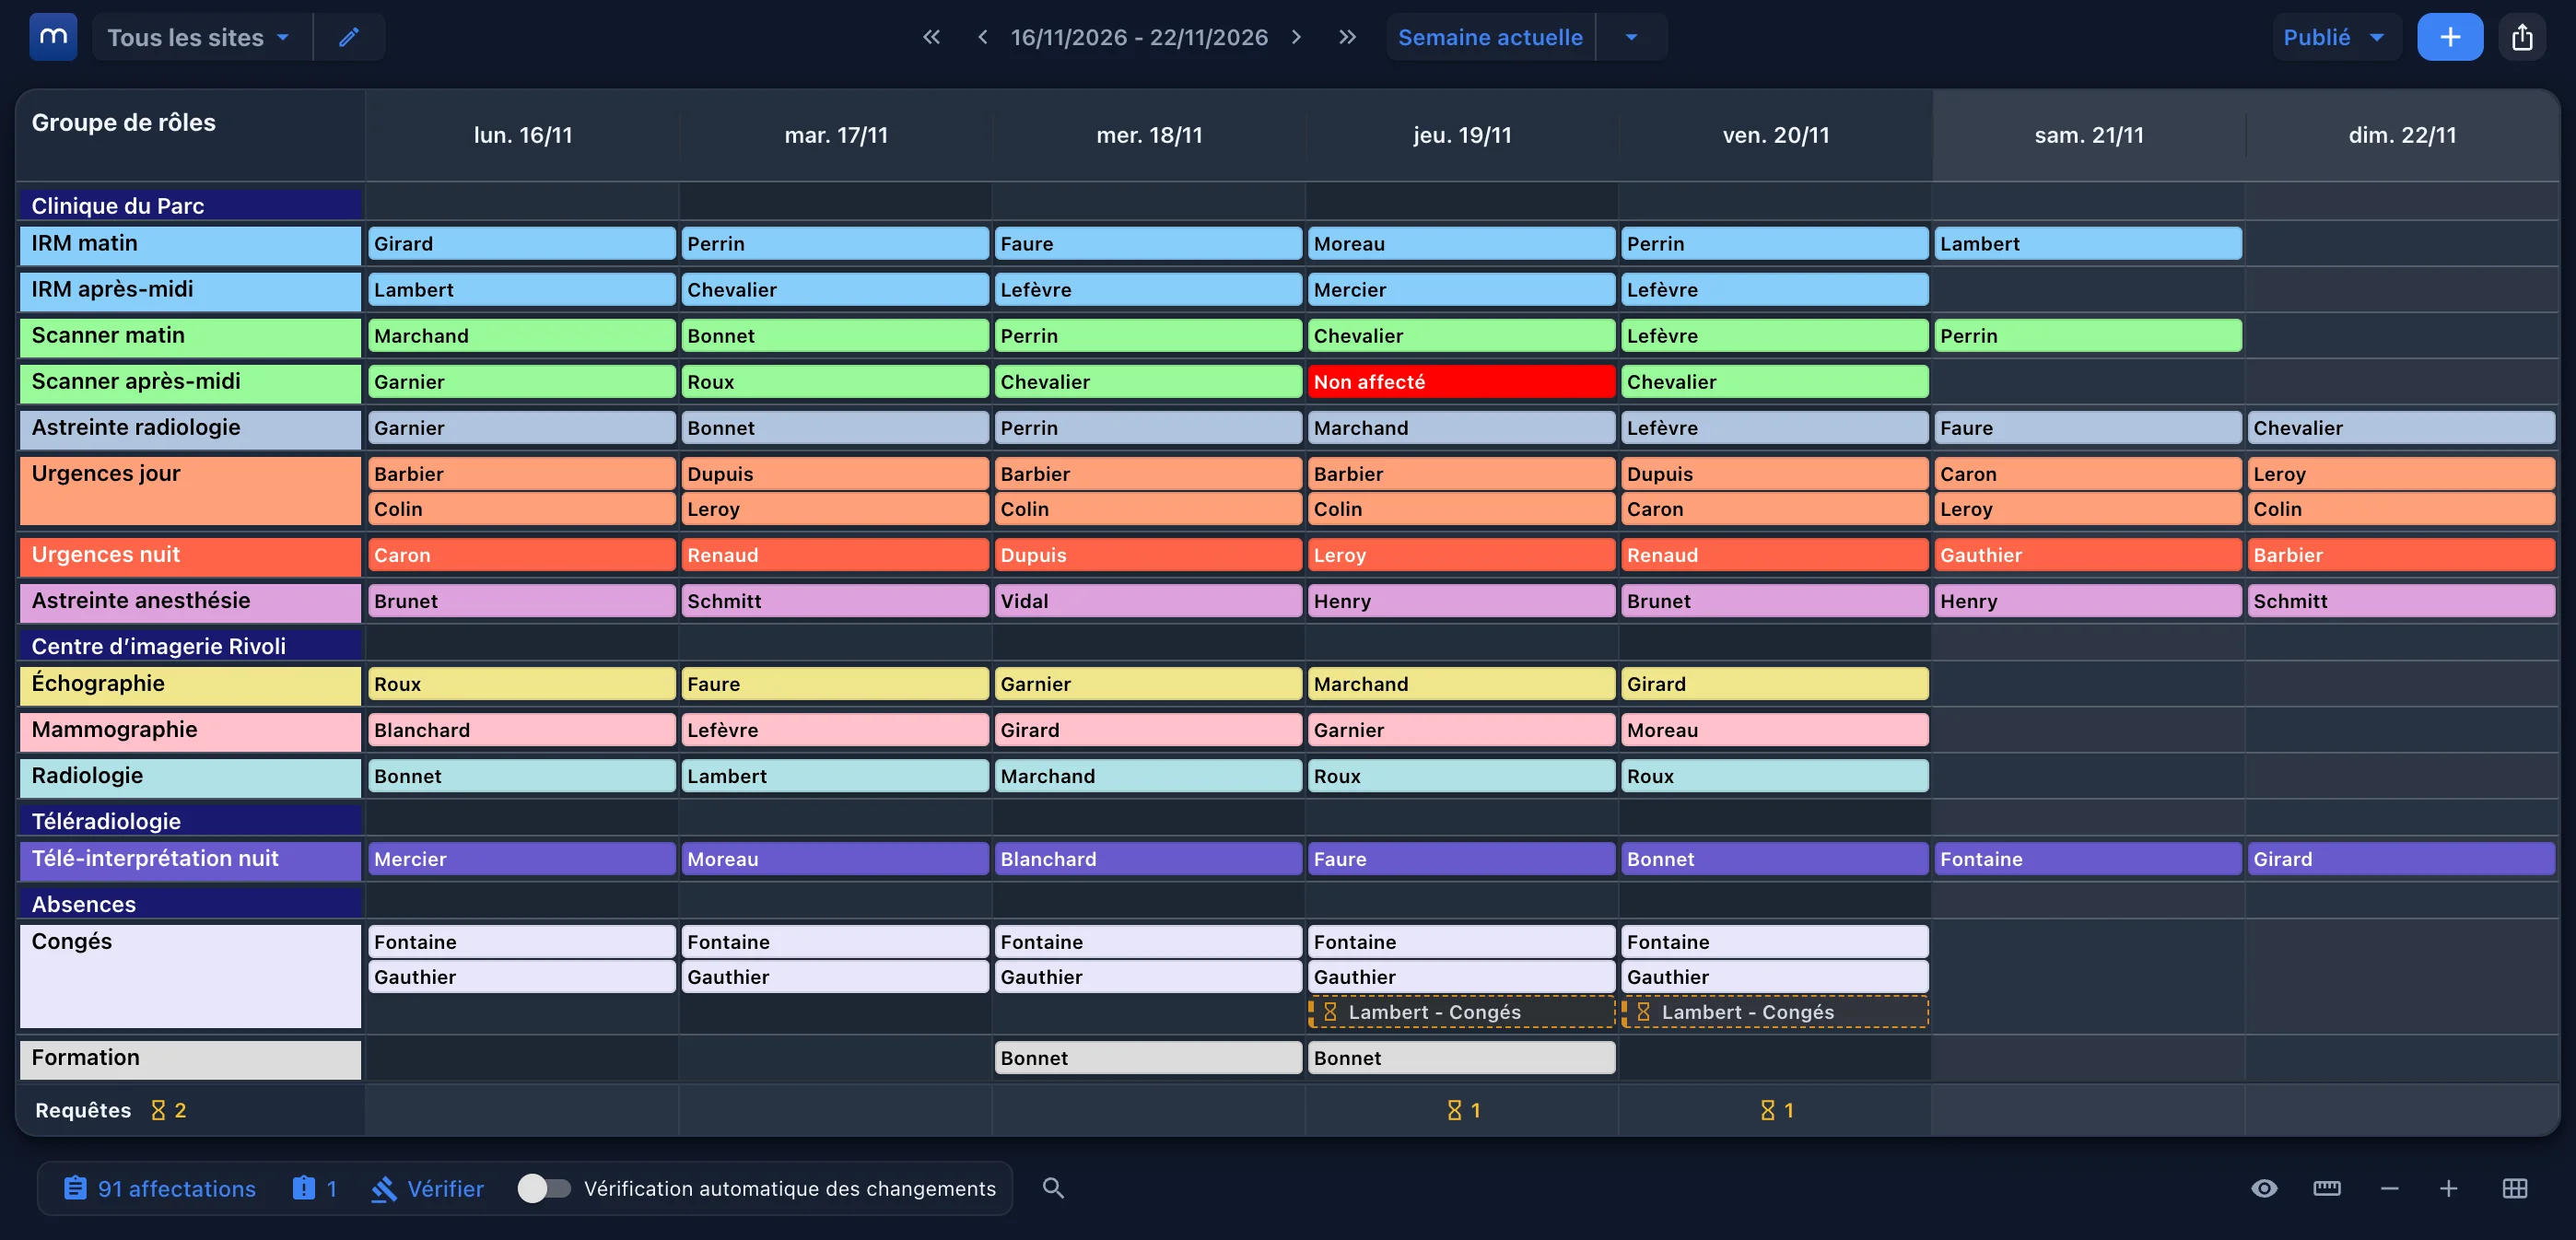
Task: Select Moreau in Mammographie Friday
Action: (1774, 729)
